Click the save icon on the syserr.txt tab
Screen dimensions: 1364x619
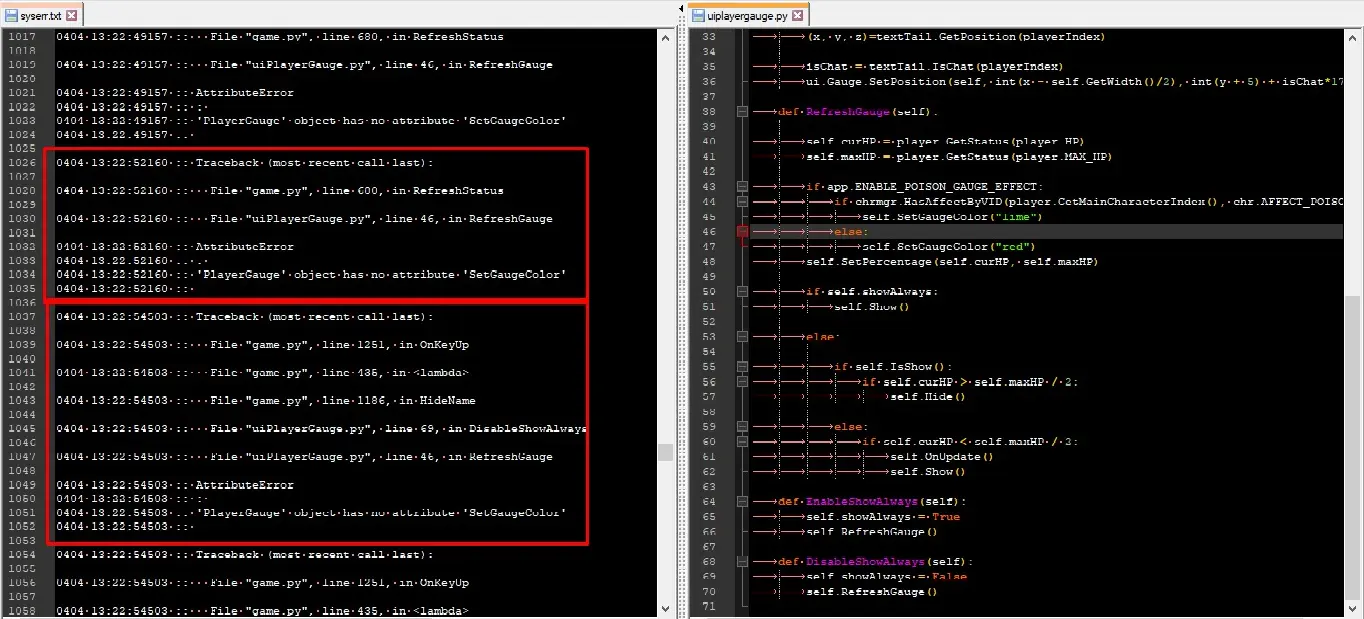coord(12,15)
